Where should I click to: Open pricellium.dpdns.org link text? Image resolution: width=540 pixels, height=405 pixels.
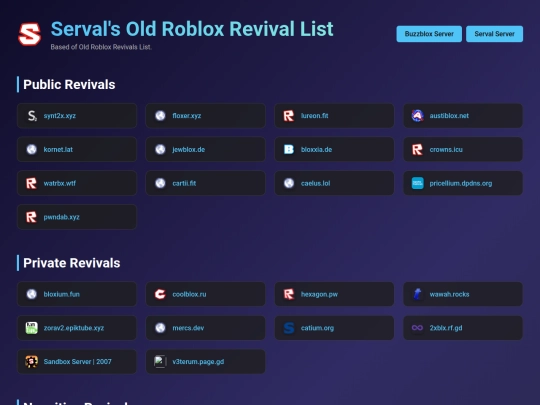pos(461,183)
